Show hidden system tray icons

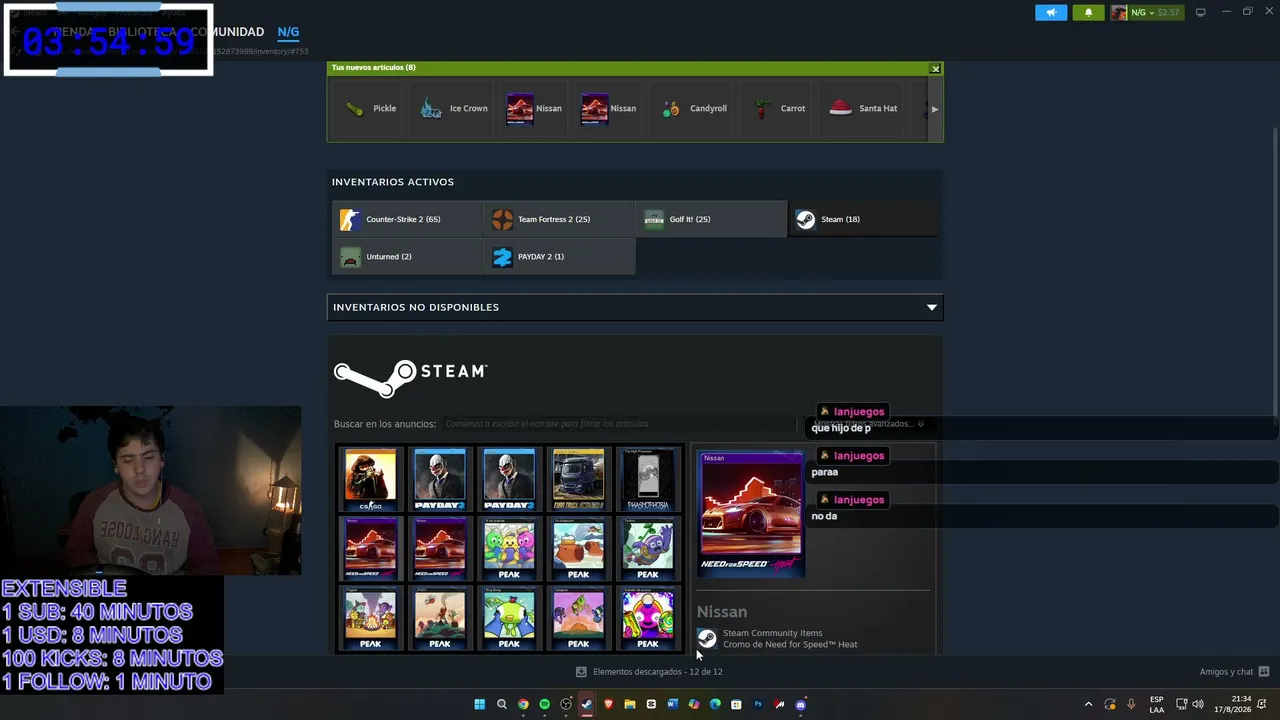(x=1089, y=704)
